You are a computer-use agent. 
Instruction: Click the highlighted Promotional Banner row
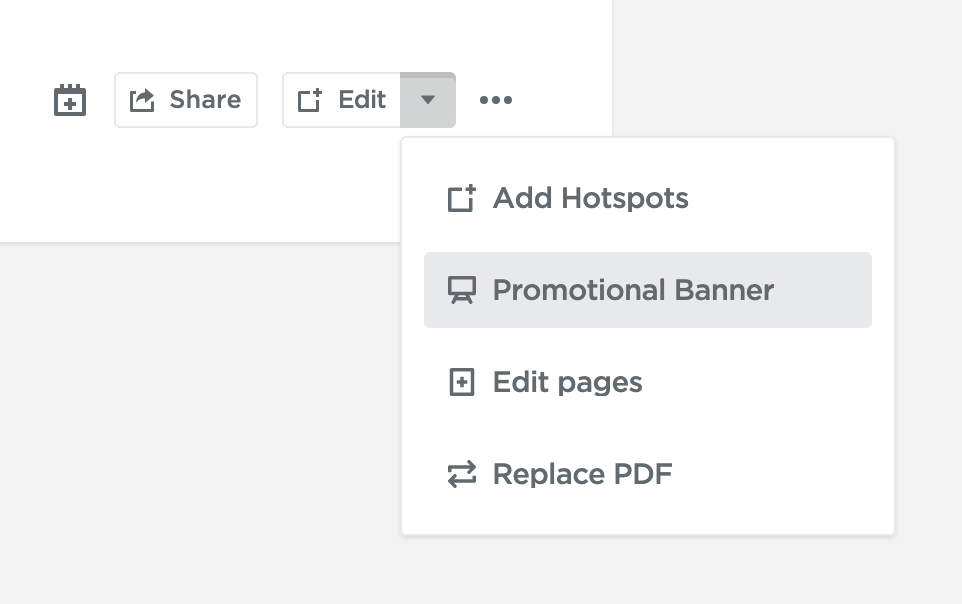pos(647,289)
